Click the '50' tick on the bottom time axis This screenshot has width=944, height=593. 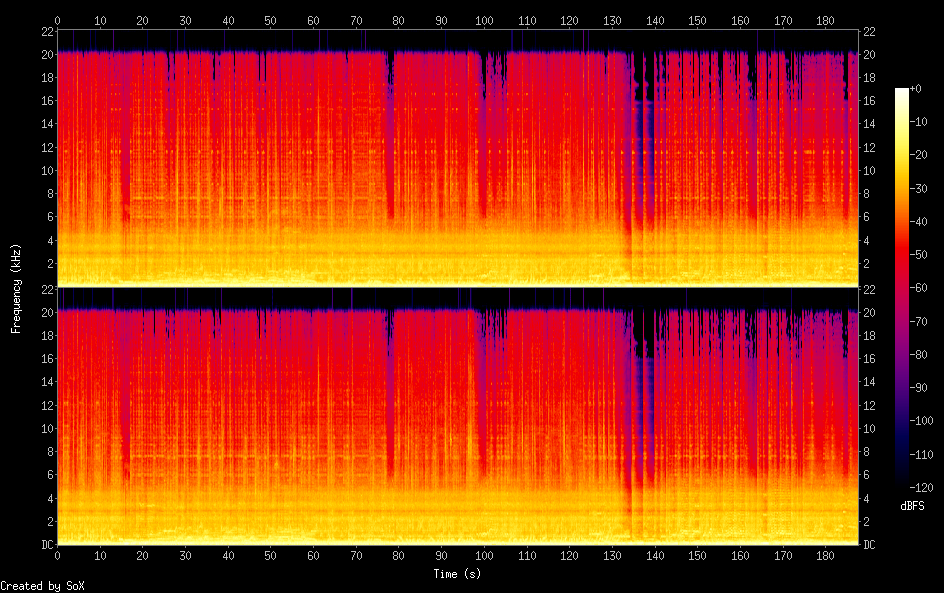point(271,555)
